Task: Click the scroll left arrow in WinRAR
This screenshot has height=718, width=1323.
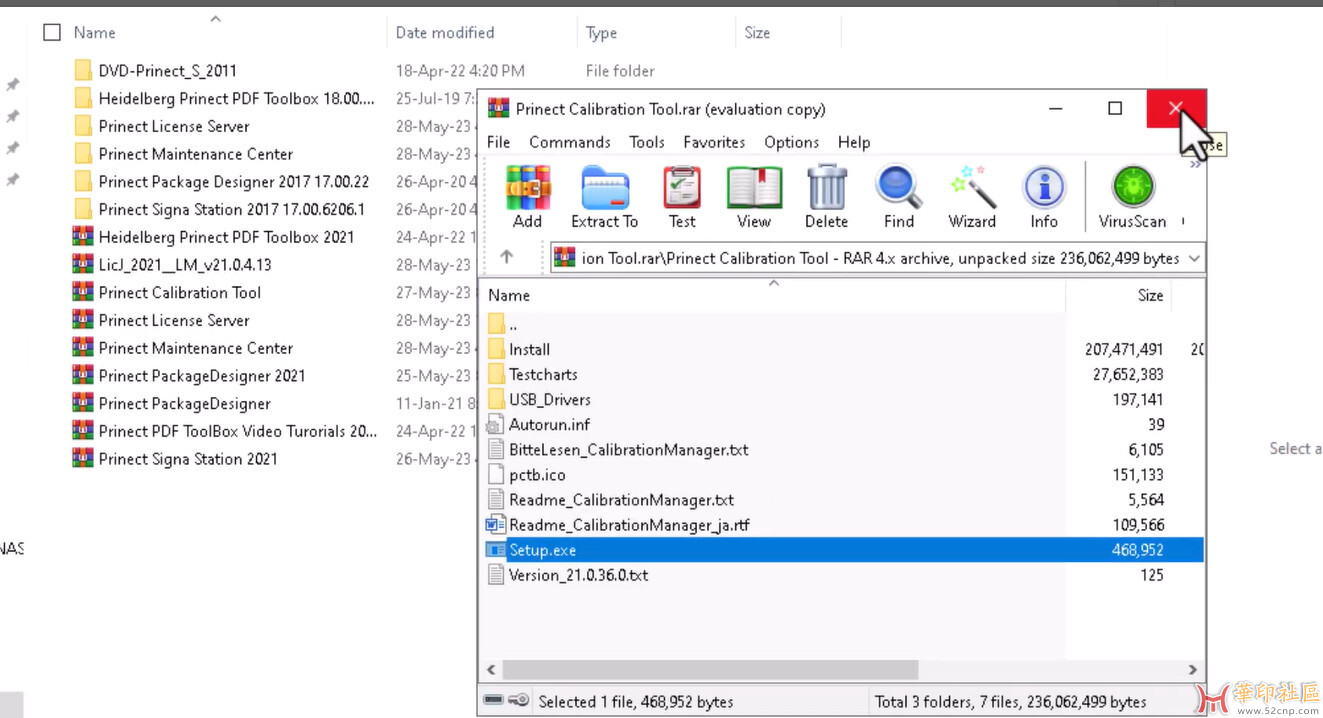Action: tap(491, 669)
